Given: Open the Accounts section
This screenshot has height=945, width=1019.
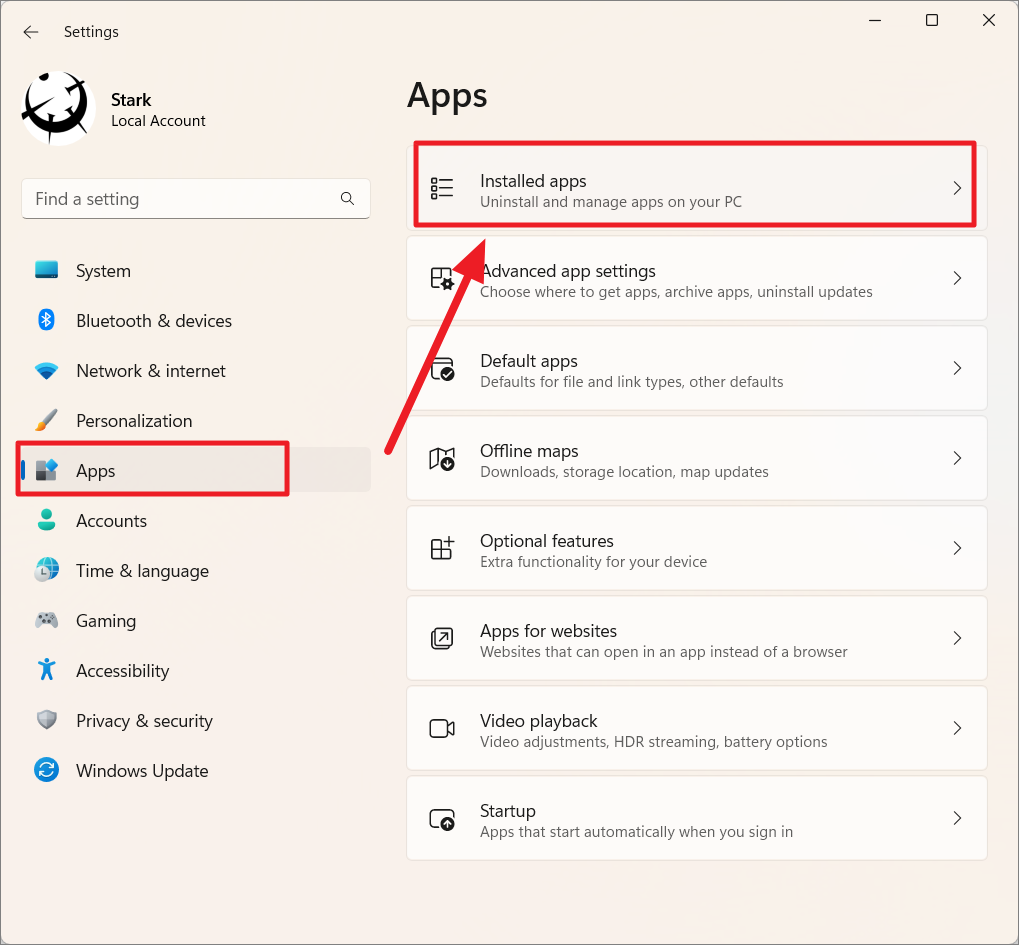Looking at the screenshot, I should coord(110,520).
